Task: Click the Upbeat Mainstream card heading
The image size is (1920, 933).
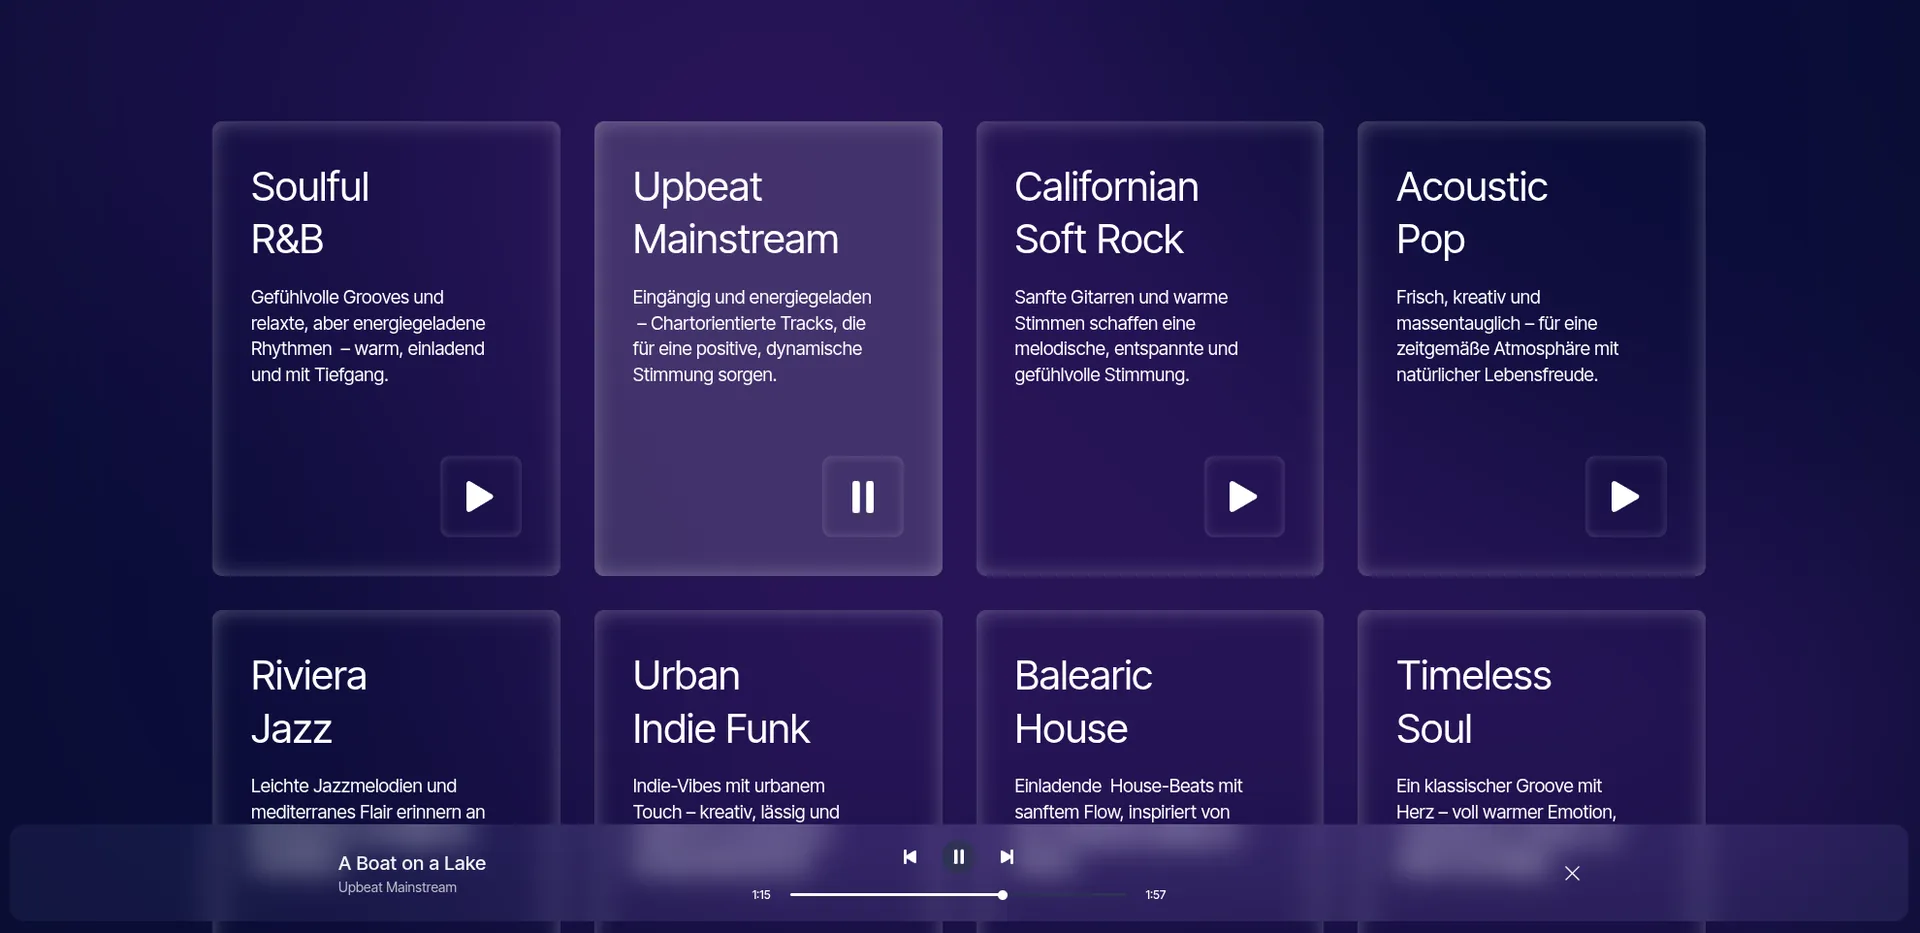Action: [x=736, y=213]
